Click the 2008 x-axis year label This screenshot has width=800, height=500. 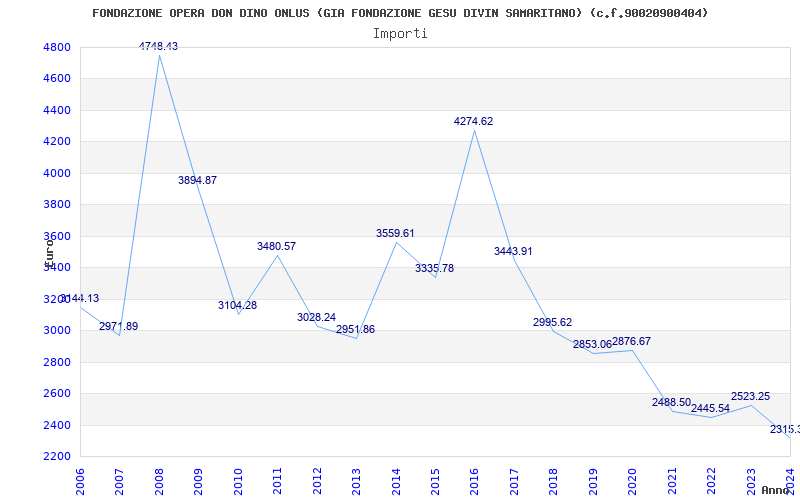159,482
